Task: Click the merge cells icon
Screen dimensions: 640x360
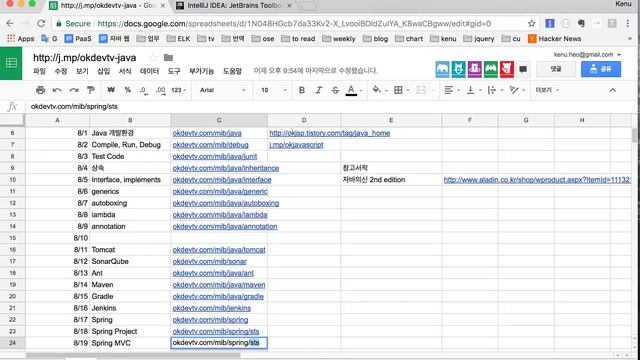Action: coord(421,90)
